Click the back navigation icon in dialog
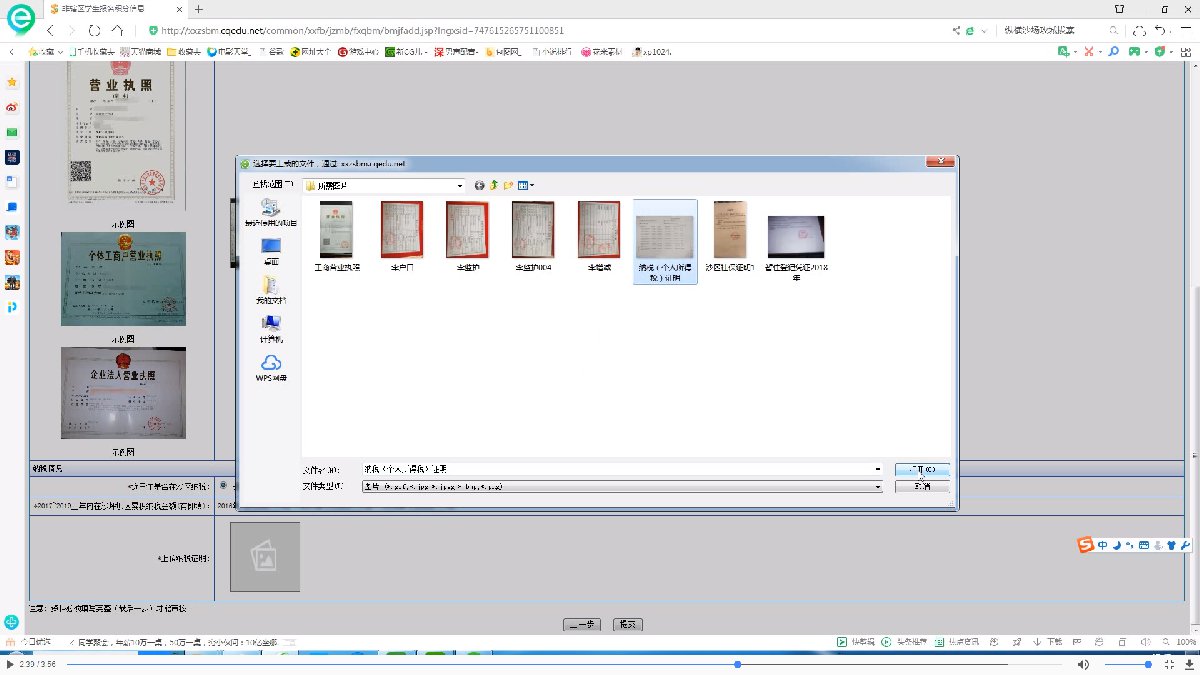This screenshot has height=675, width=1200. (480, 185)
